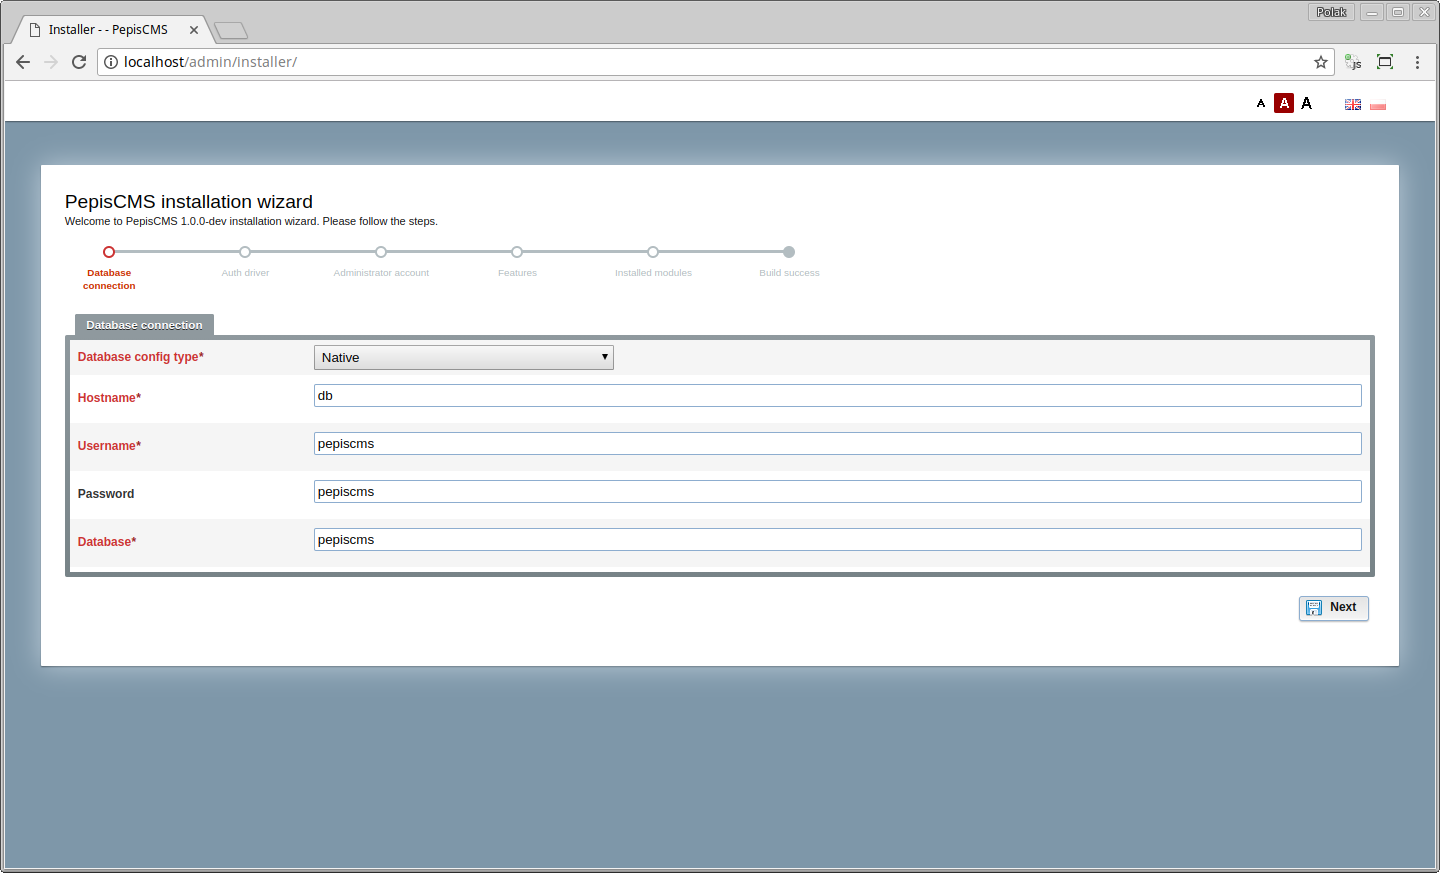Click the 'Installed modules' step label
The width and height of the screenshot is (1440, 873).
point(653,273)
